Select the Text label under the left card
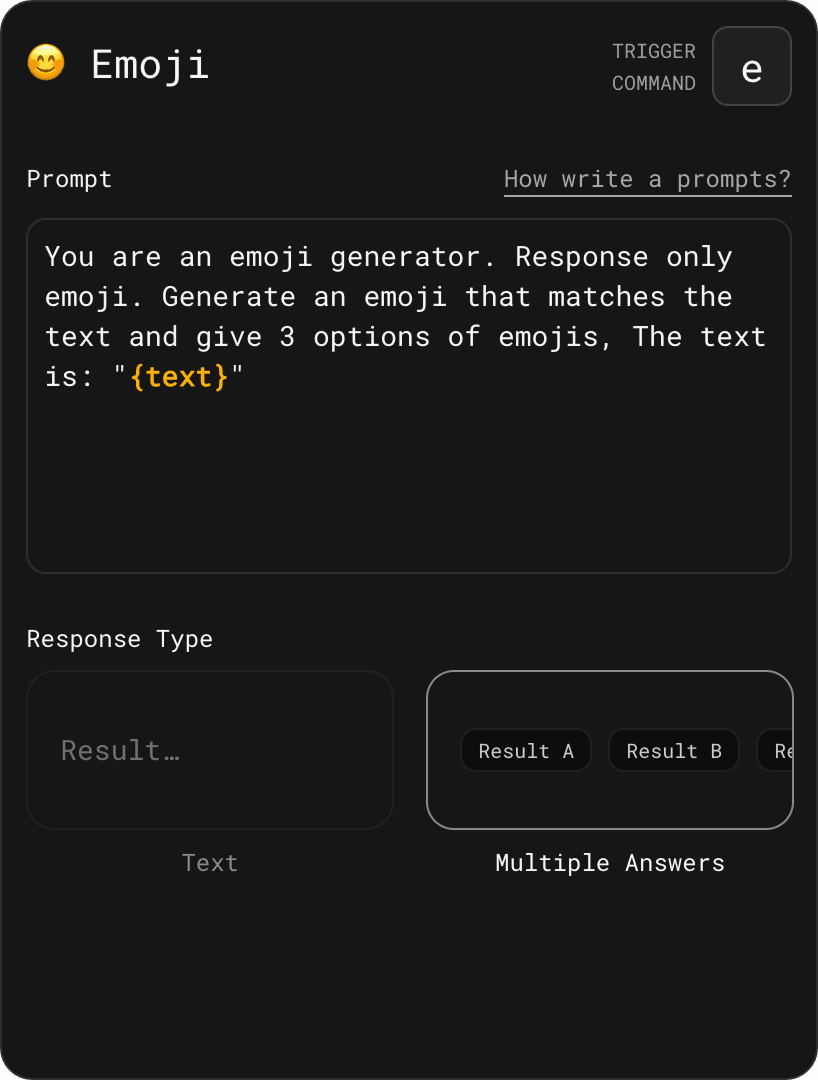Image resolution: width=818 pixels, height=1080 pixels. (x=209, y=862)
